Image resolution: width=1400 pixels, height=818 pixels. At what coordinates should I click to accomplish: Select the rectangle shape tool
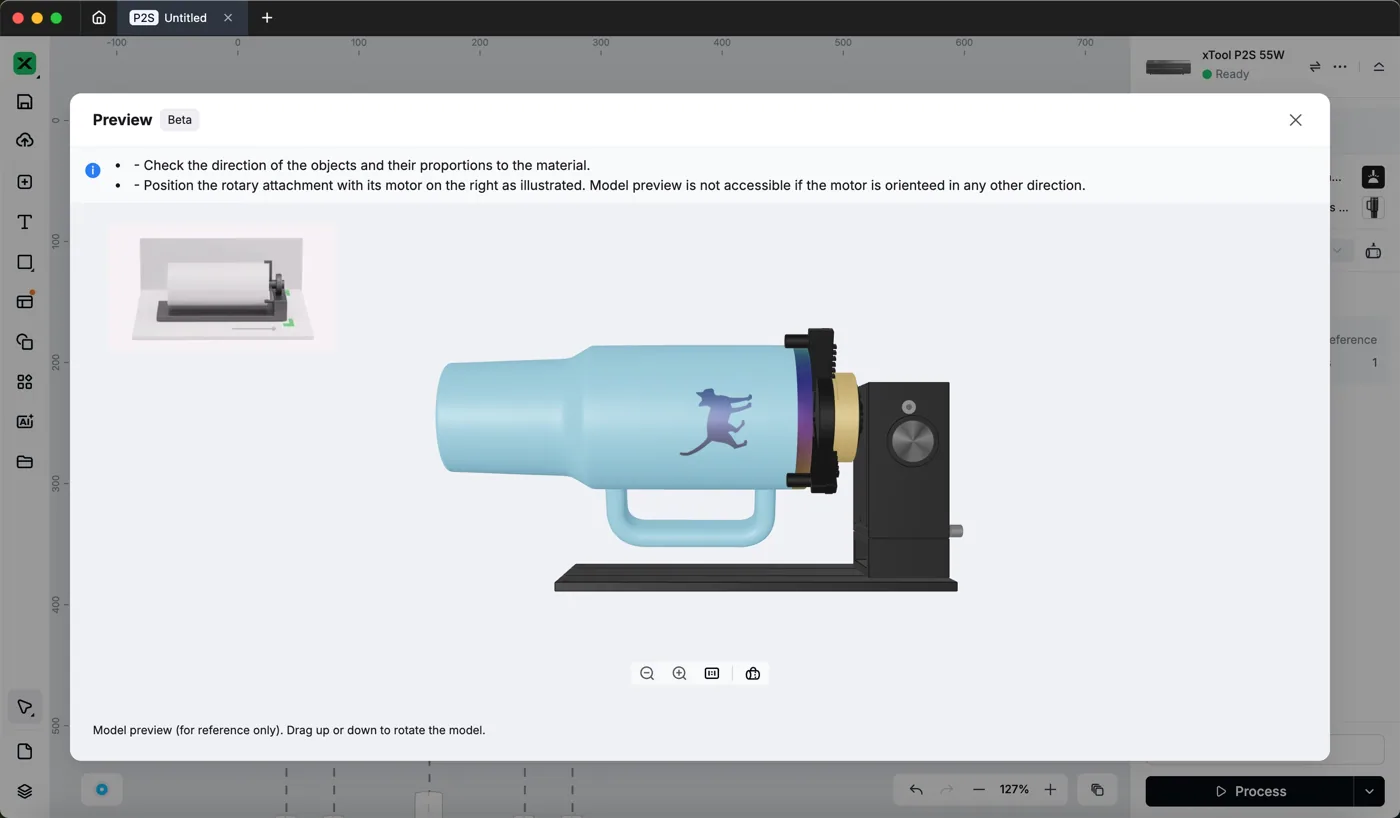(25, 262)
